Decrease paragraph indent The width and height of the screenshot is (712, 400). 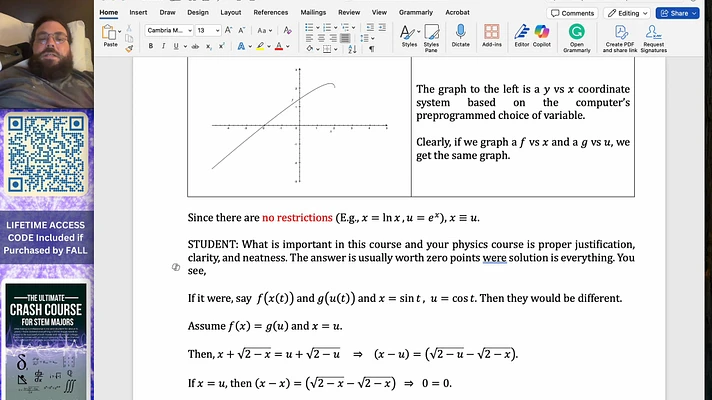[x=370, y=28]
